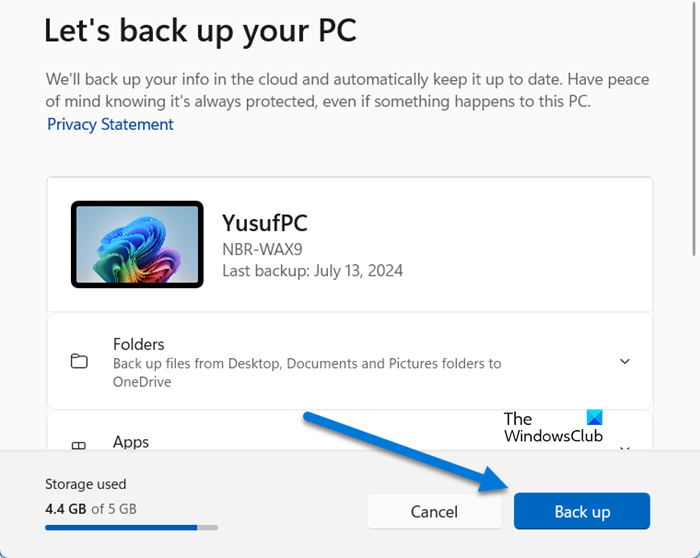This screenshot has height=558, width=700.
Task: Start backup with Back up button
Action: (x=582, y=511)
